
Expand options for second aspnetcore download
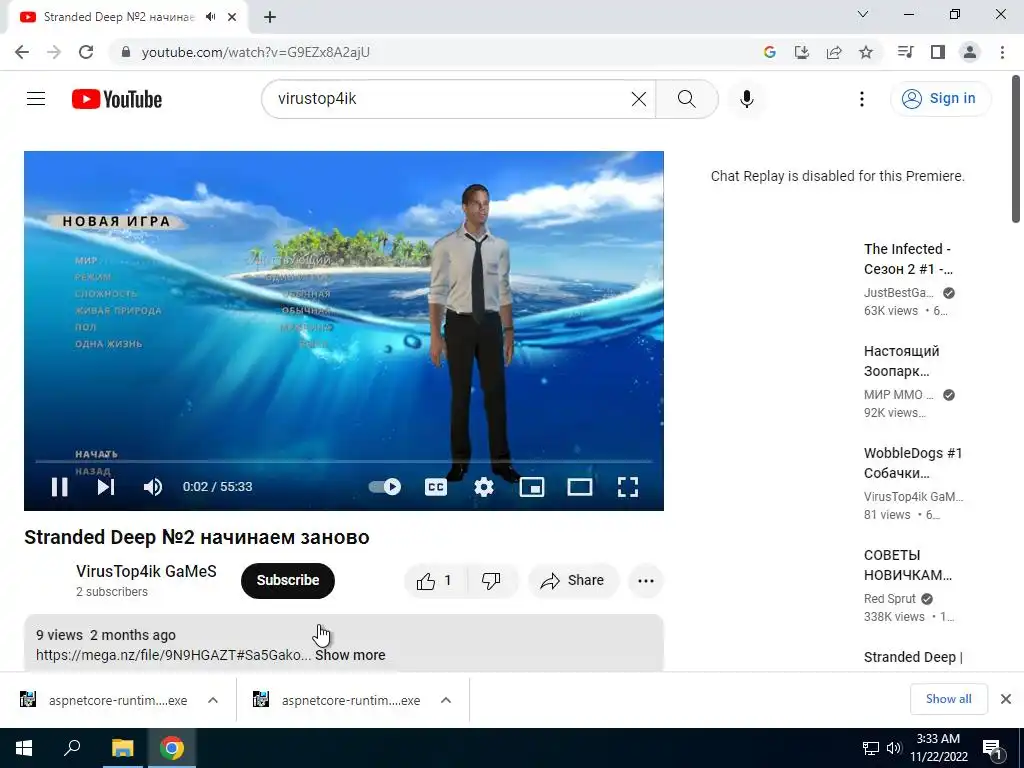click(x=446, y=700)
